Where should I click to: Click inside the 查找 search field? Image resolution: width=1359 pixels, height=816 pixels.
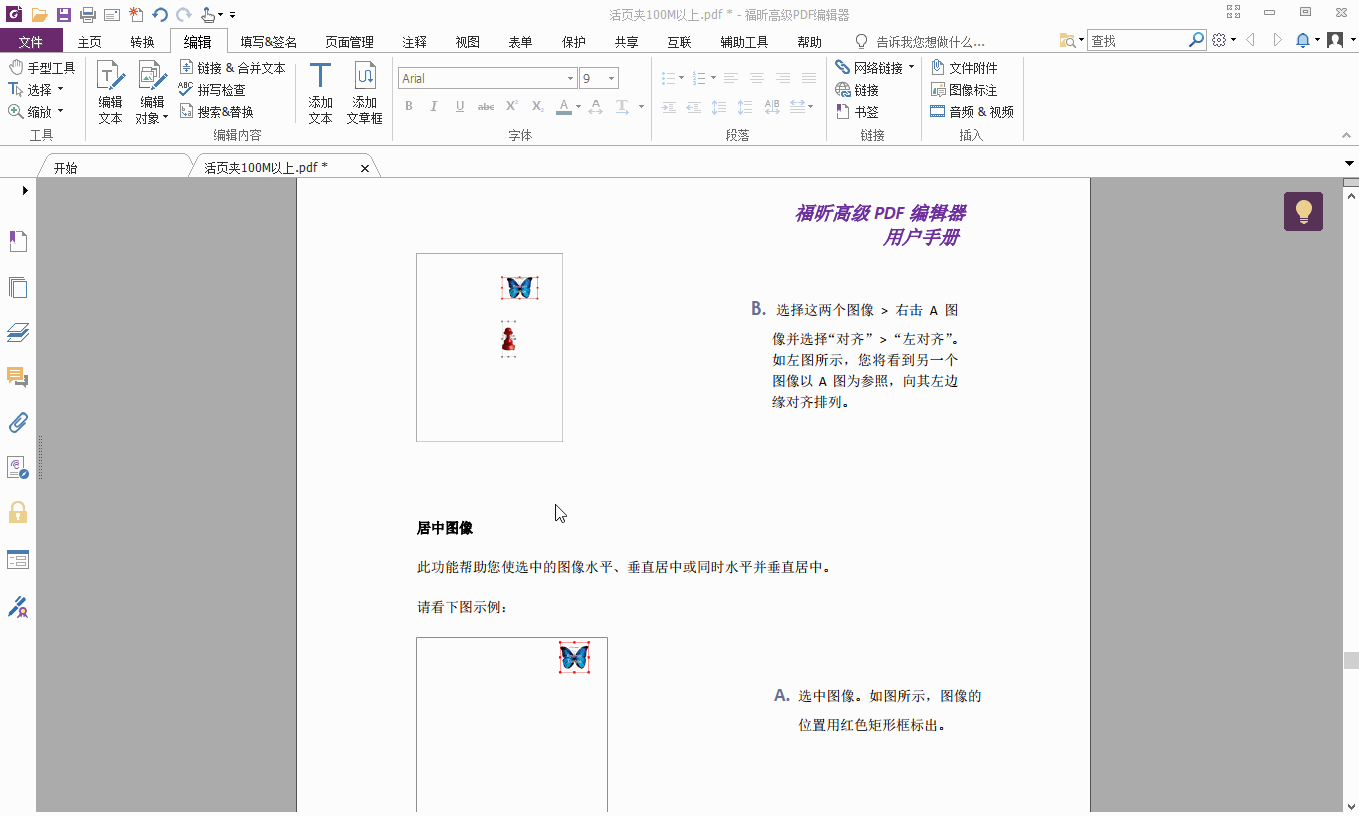pyautogui.click(x=1140, y=40)
